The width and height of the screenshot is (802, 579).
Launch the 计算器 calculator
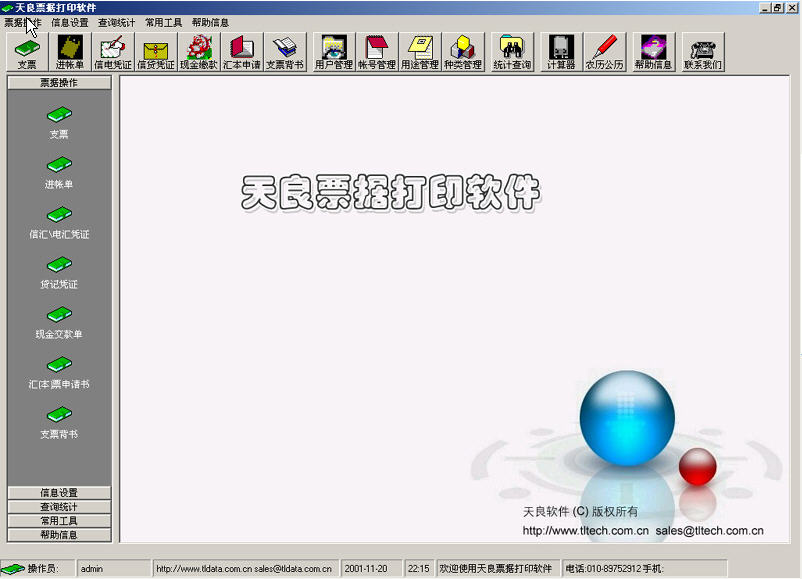(561, 52)
